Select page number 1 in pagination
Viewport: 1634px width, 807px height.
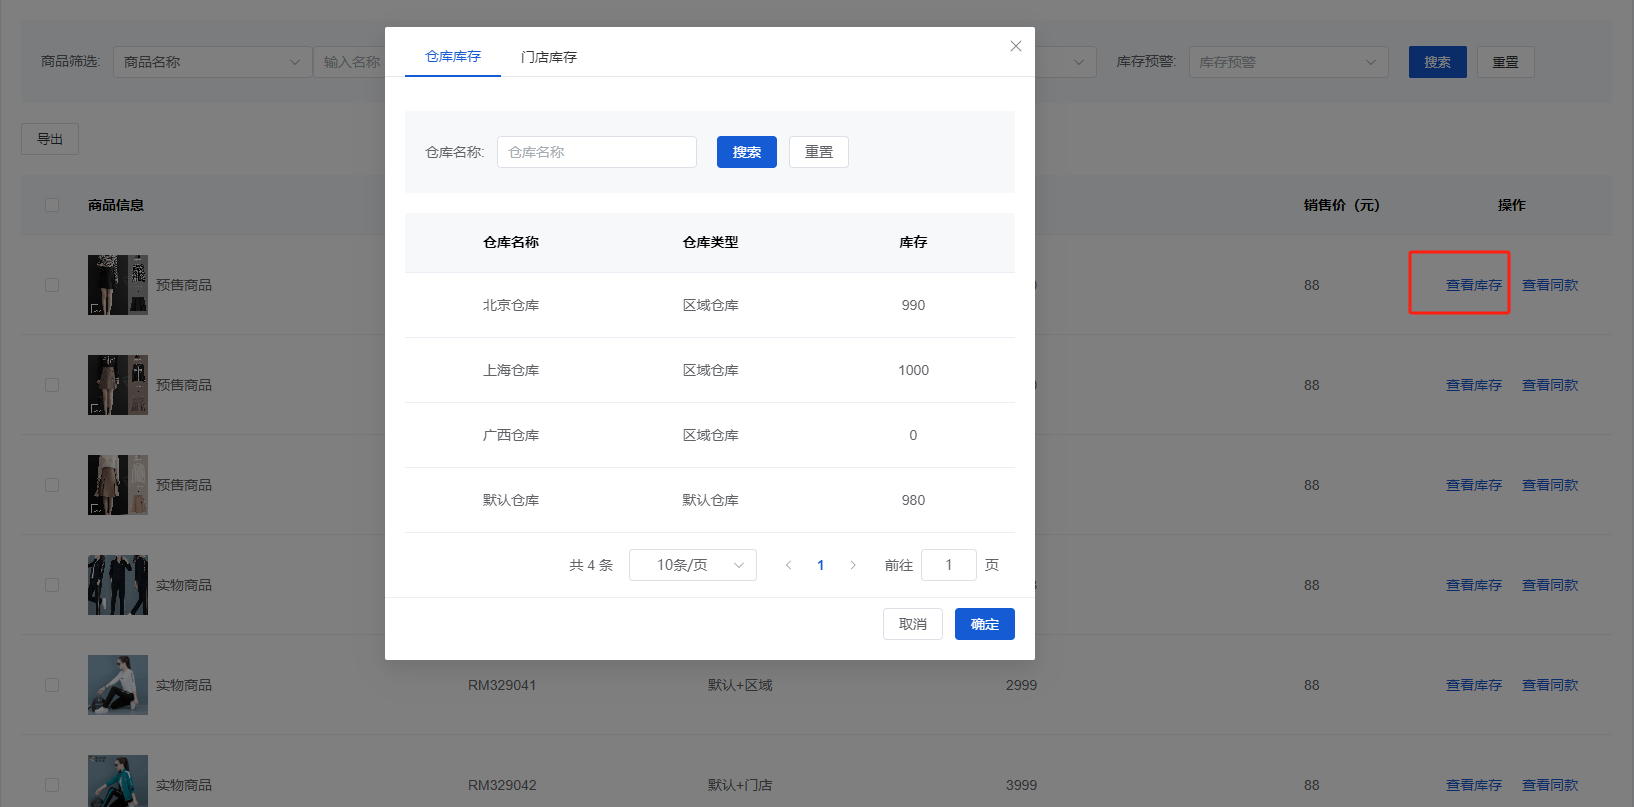coord(821,565)
